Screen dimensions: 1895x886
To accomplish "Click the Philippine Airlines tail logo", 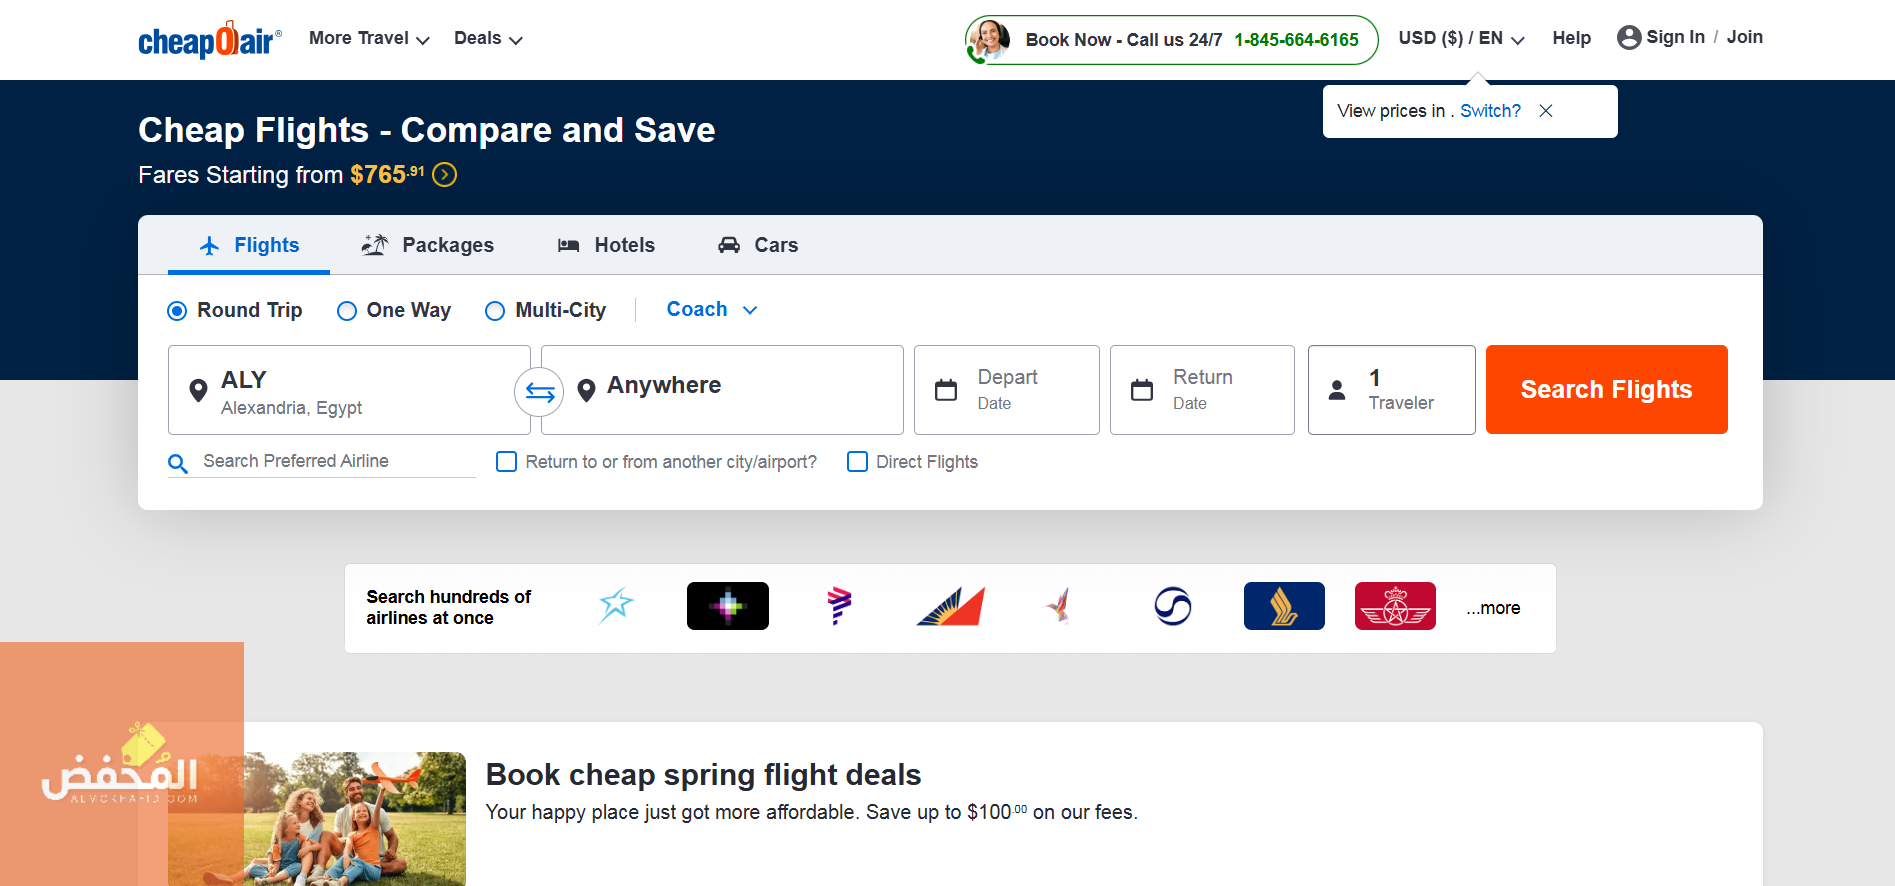I will (x=950, y=606).
